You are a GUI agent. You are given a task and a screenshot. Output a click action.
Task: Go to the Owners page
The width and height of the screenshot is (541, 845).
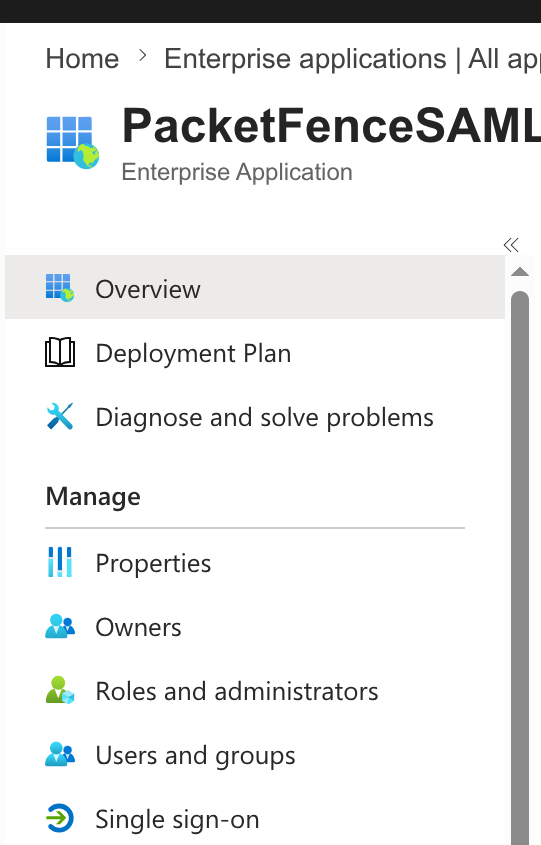(255, 627)
